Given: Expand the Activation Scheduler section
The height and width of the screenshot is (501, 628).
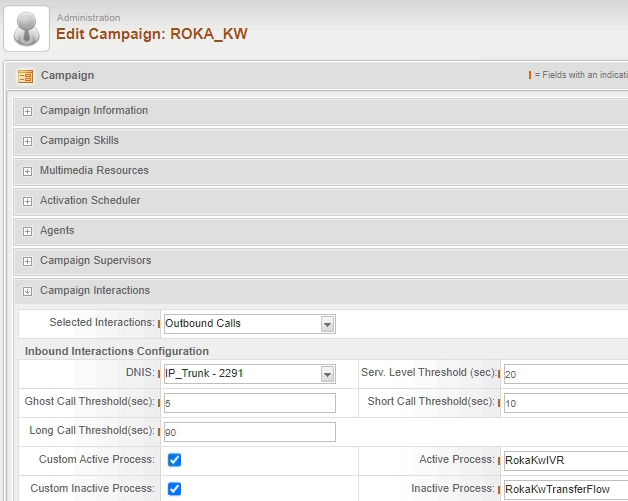Looking at the screenshot, I should point(28,201).
